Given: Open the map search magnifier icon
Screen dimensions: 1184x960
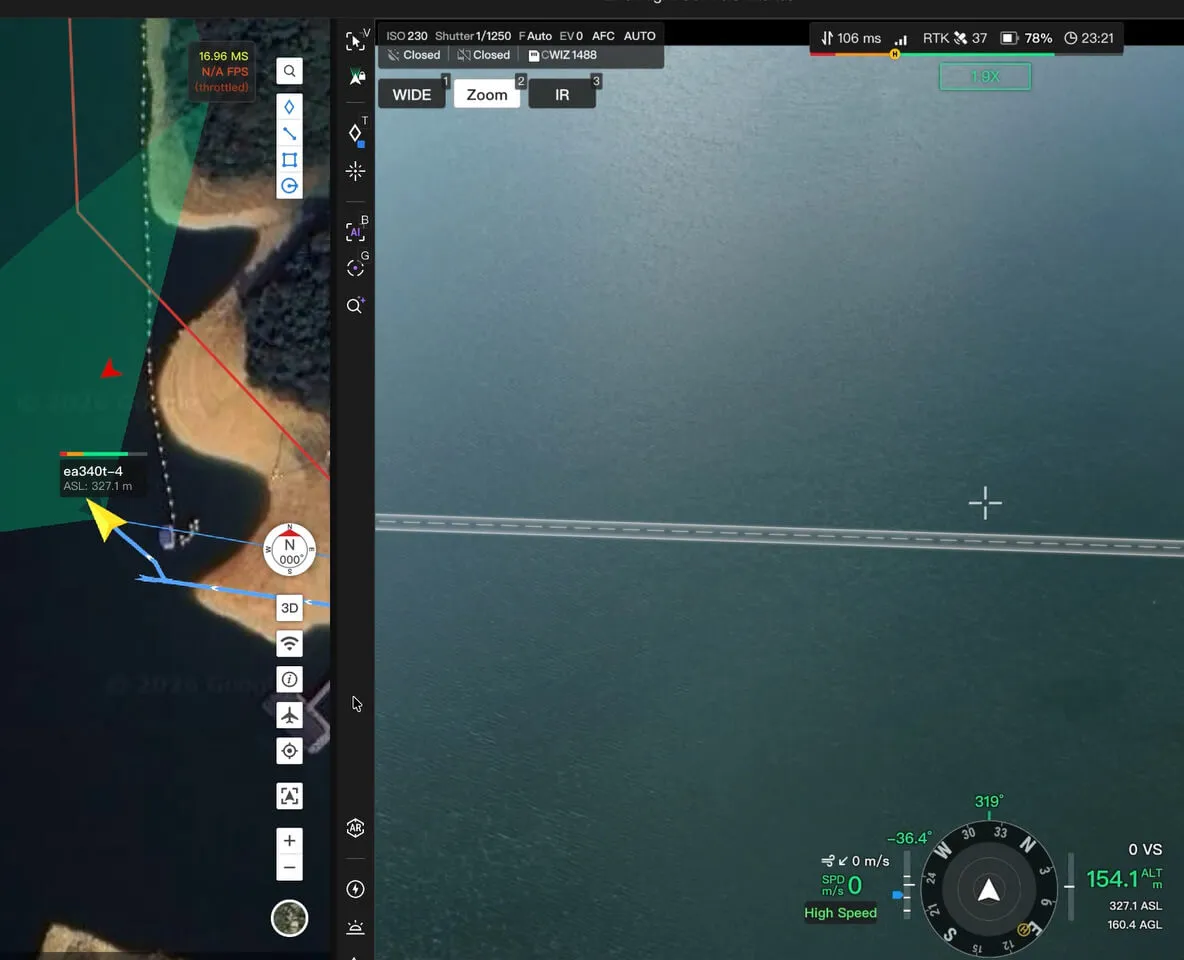Looking at the screenshot, I should coord(289,71).
